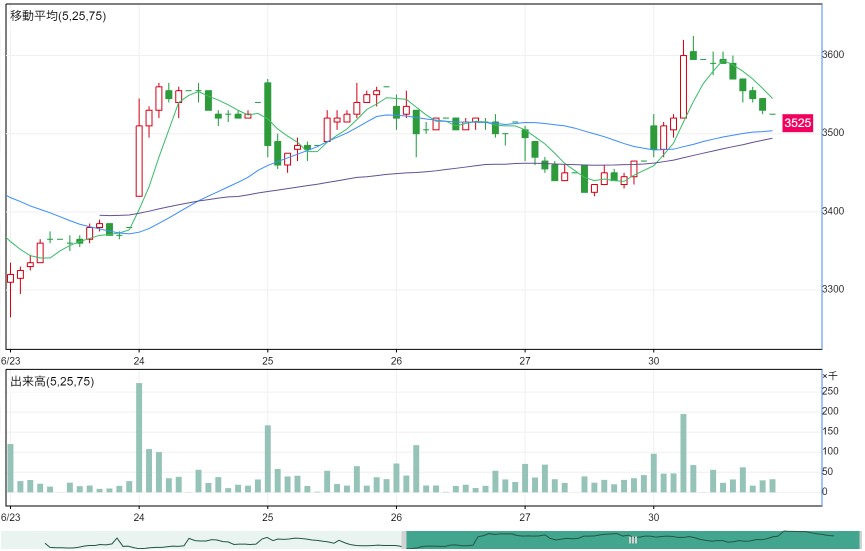
Task: Click the 27 date label under volume chart
Action: 525,517
